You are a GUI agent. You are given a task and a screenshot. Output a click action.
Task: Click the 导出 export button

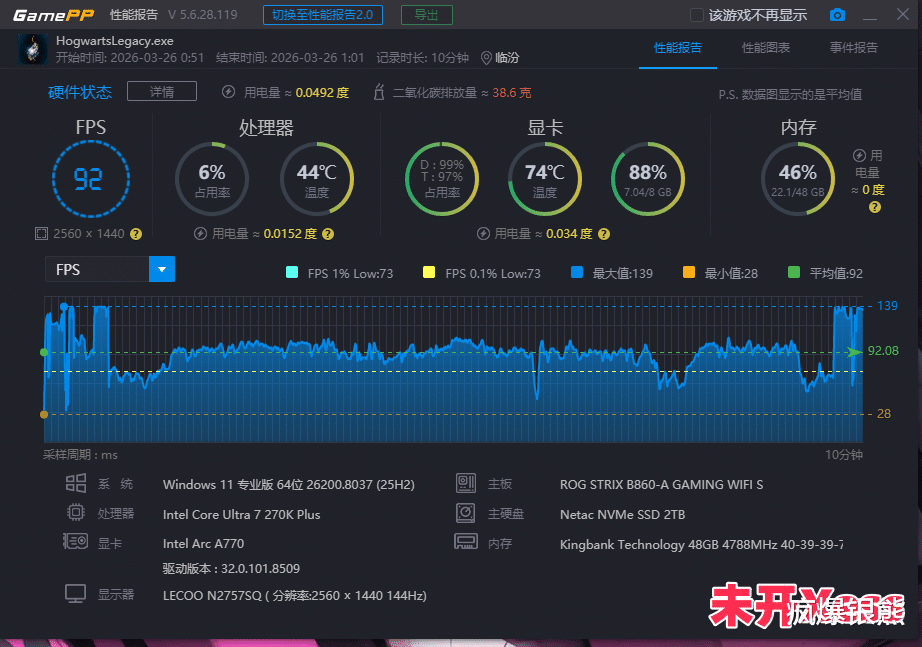pos(426,15)
